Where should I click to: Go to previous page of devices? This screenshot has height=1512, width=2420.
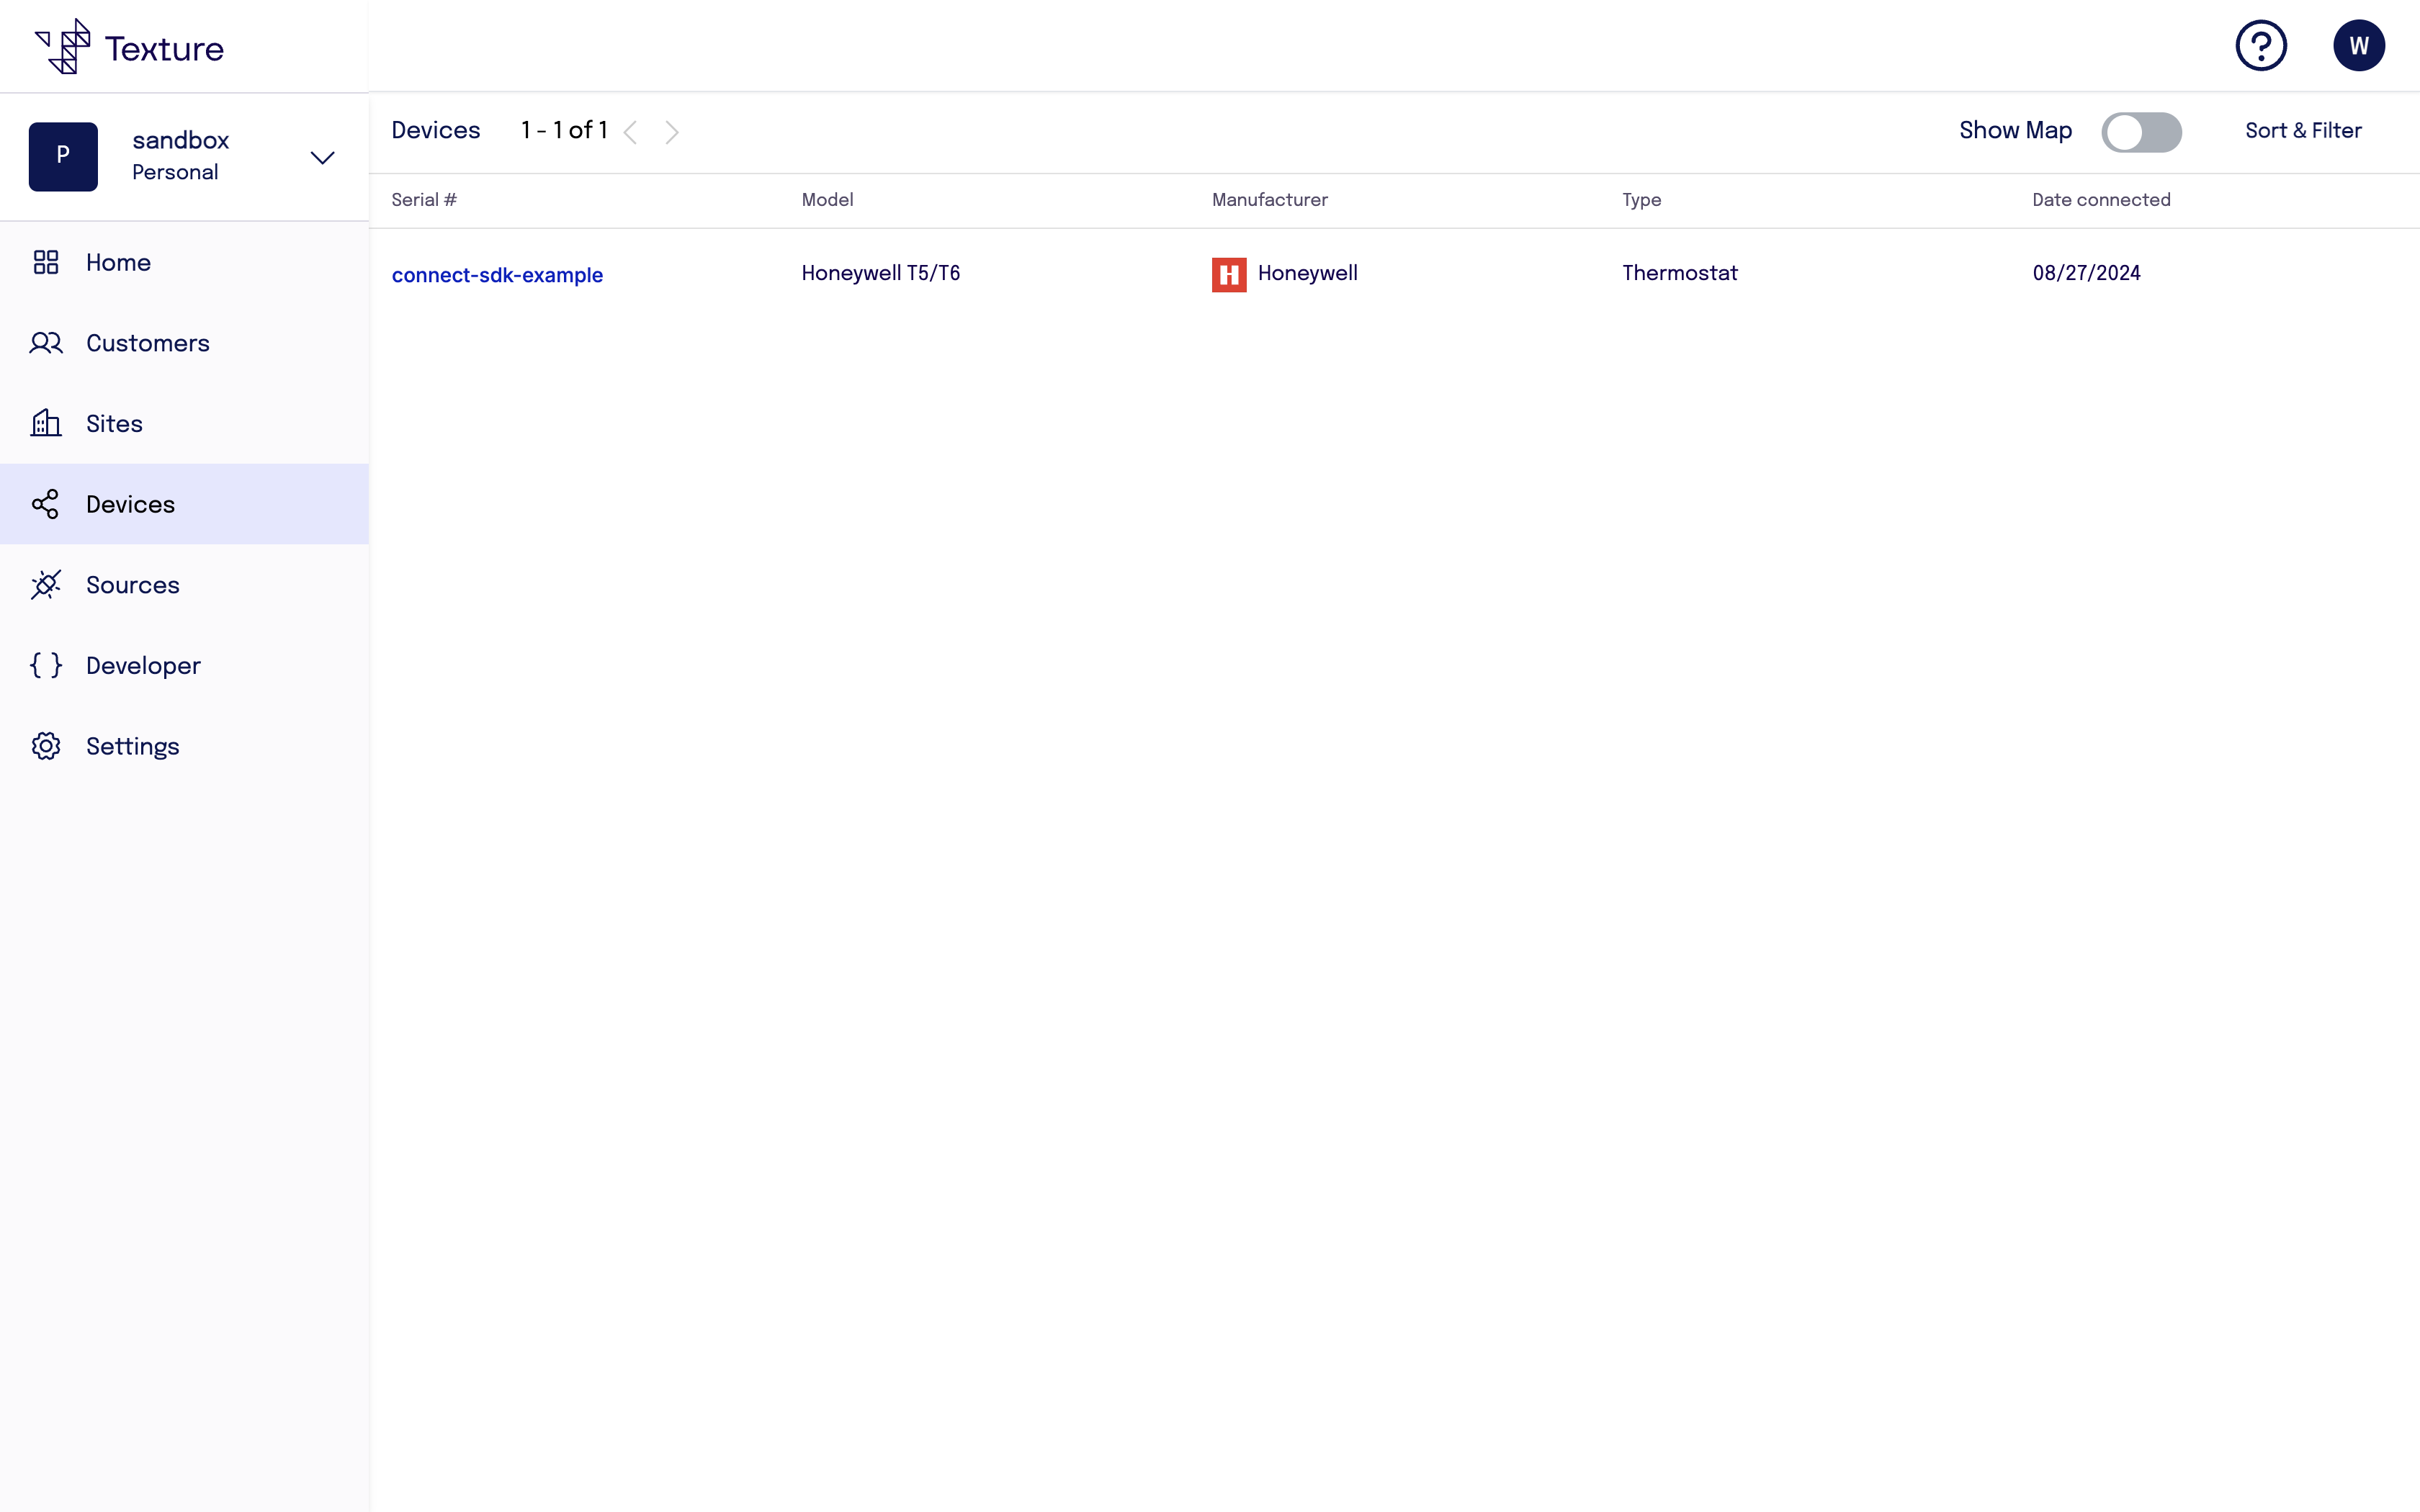630,132
